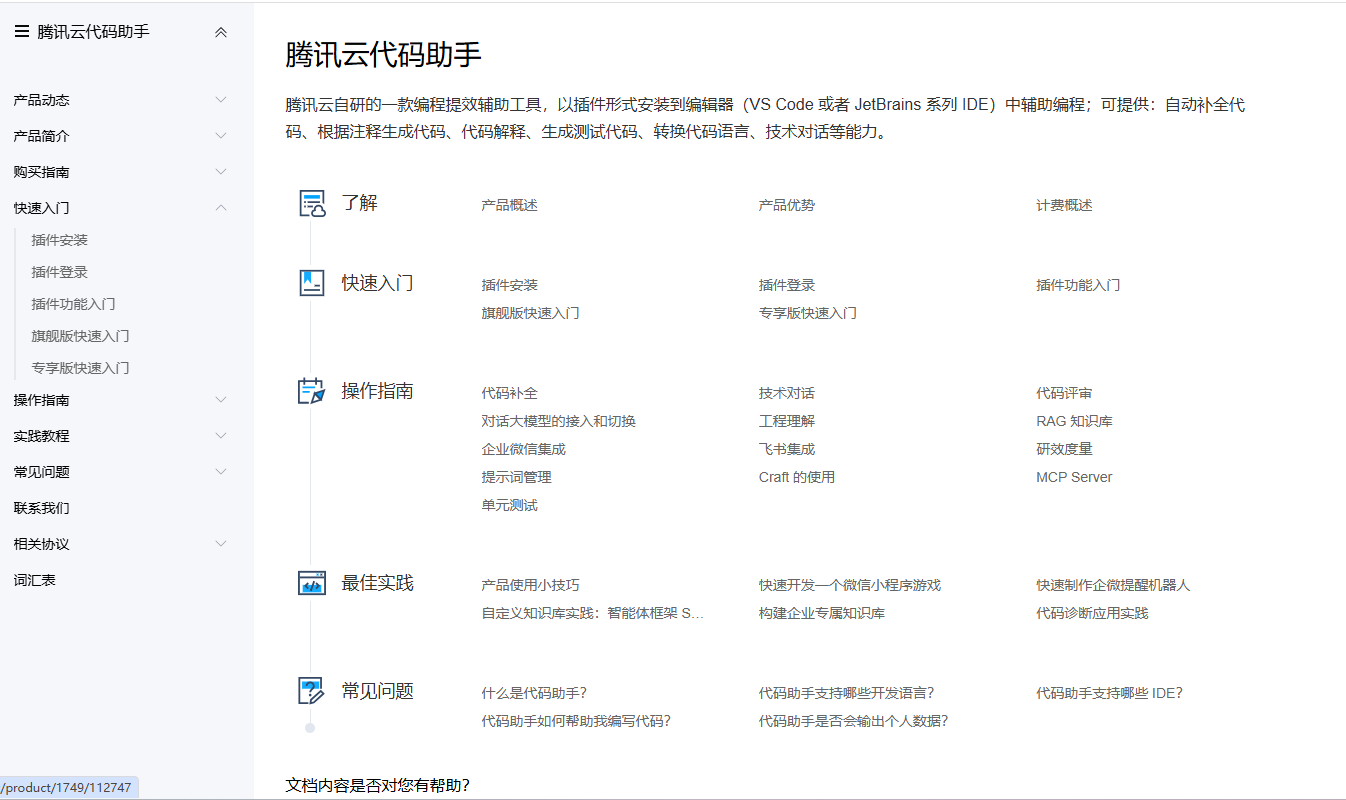Open the 提示词管理 link
This screenshot has height=800, width=1346.
(x=517, y=477)
